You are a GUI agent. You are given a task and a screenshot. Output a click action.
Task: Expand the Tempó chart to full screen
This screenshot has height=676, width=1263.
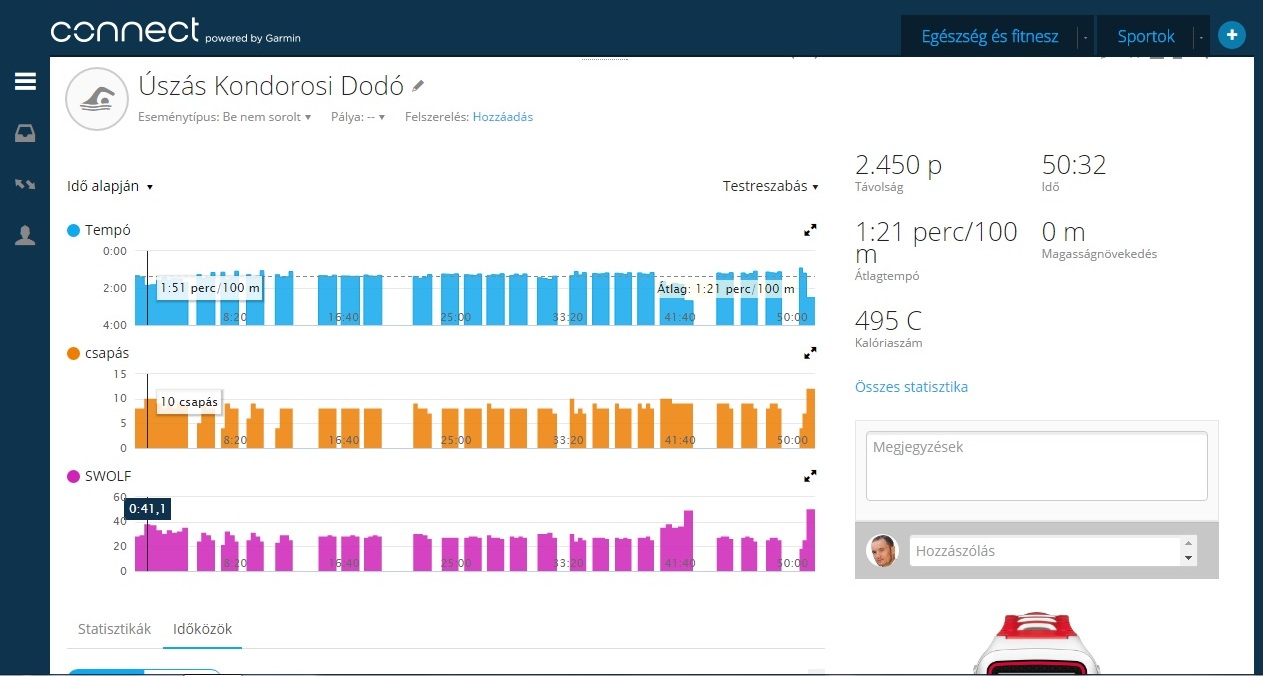[x=810, y=230]
